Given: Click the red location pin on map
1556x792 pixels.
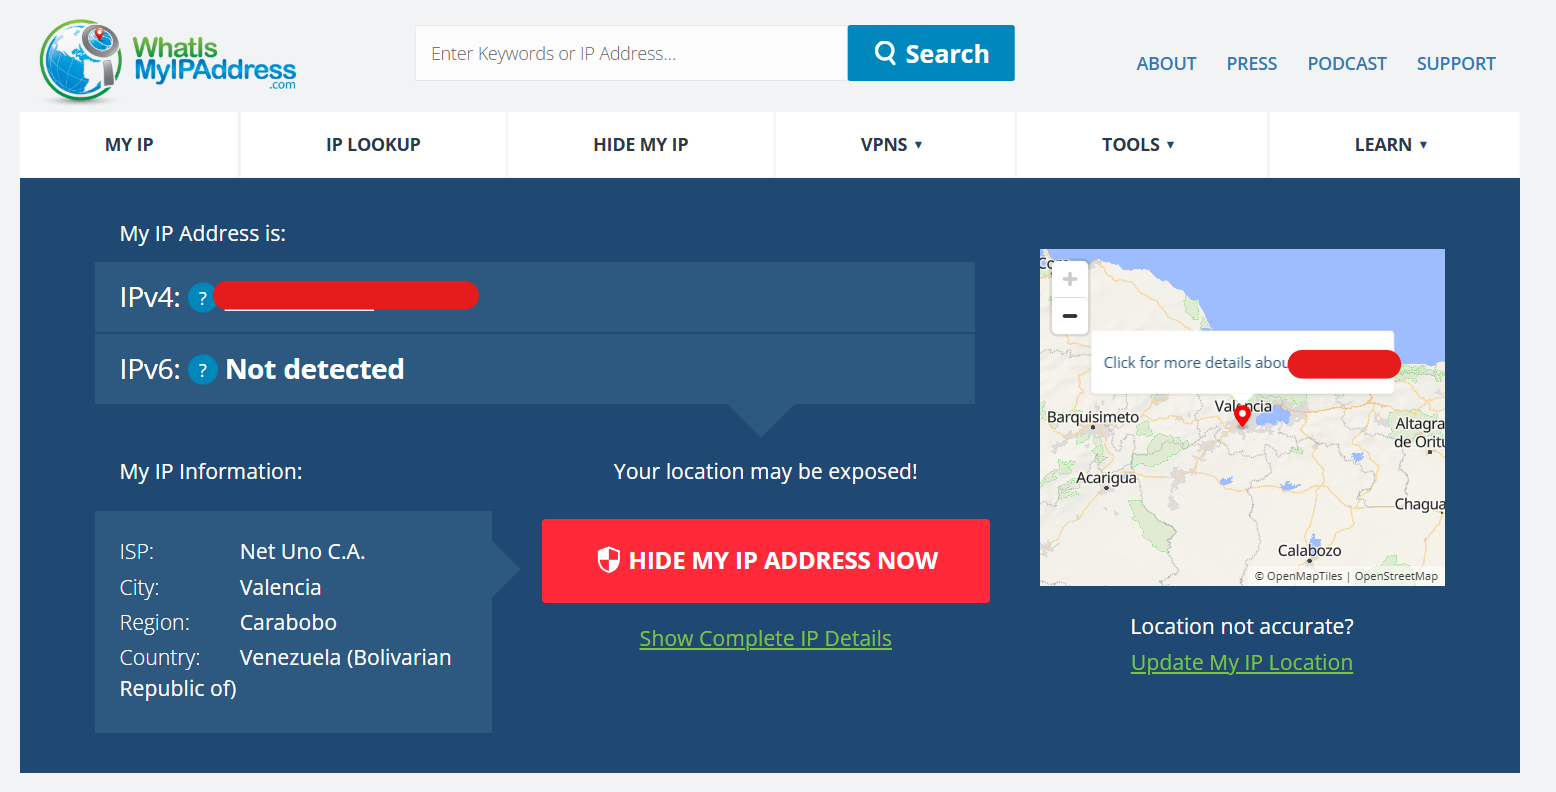Looking at the screenshot, I should pos(1242,415).
